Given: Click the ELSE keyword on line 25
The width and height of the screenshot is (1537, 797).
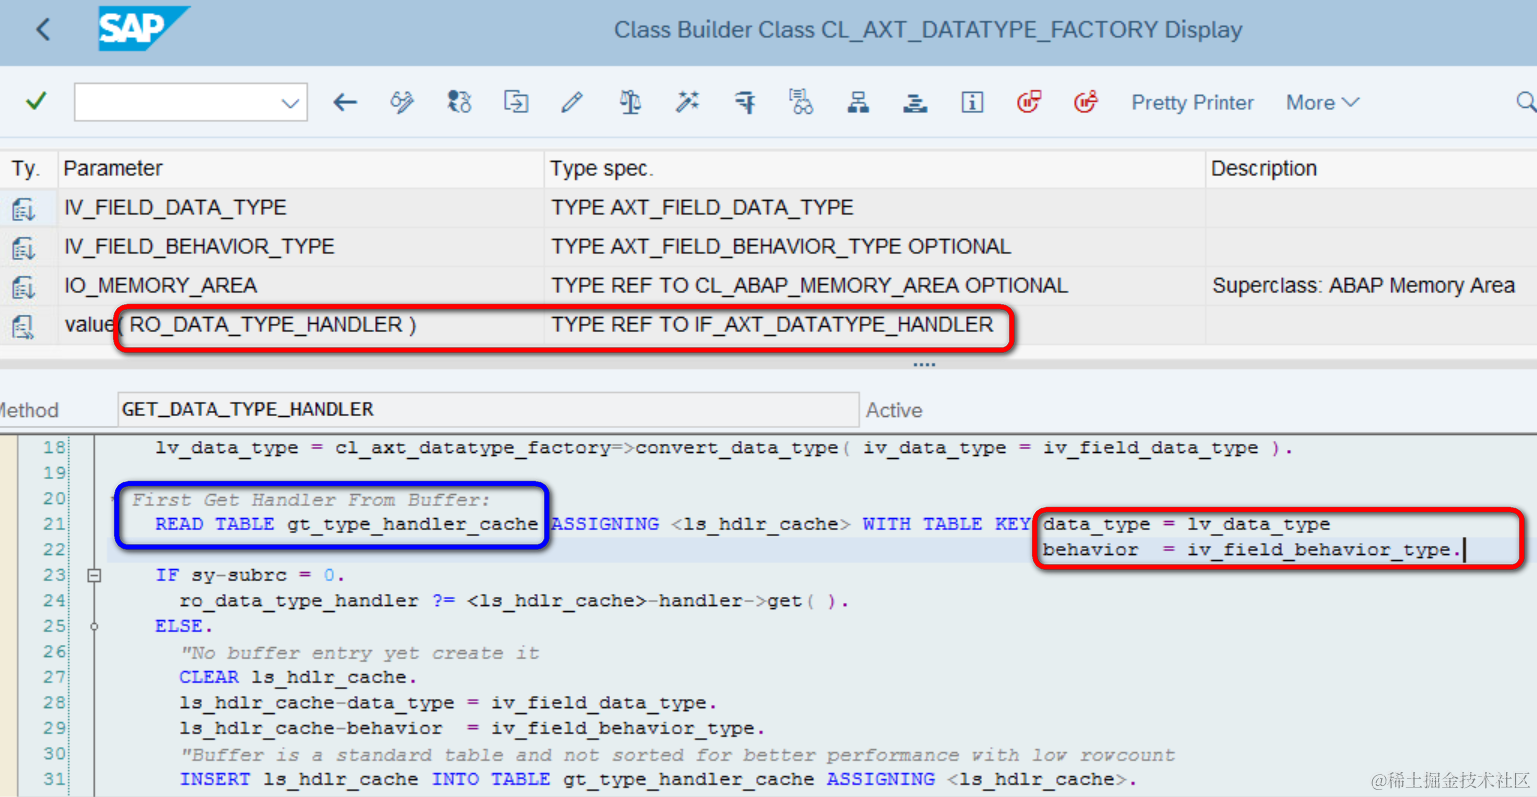Looking at the screenshot, I should [184, 626].
